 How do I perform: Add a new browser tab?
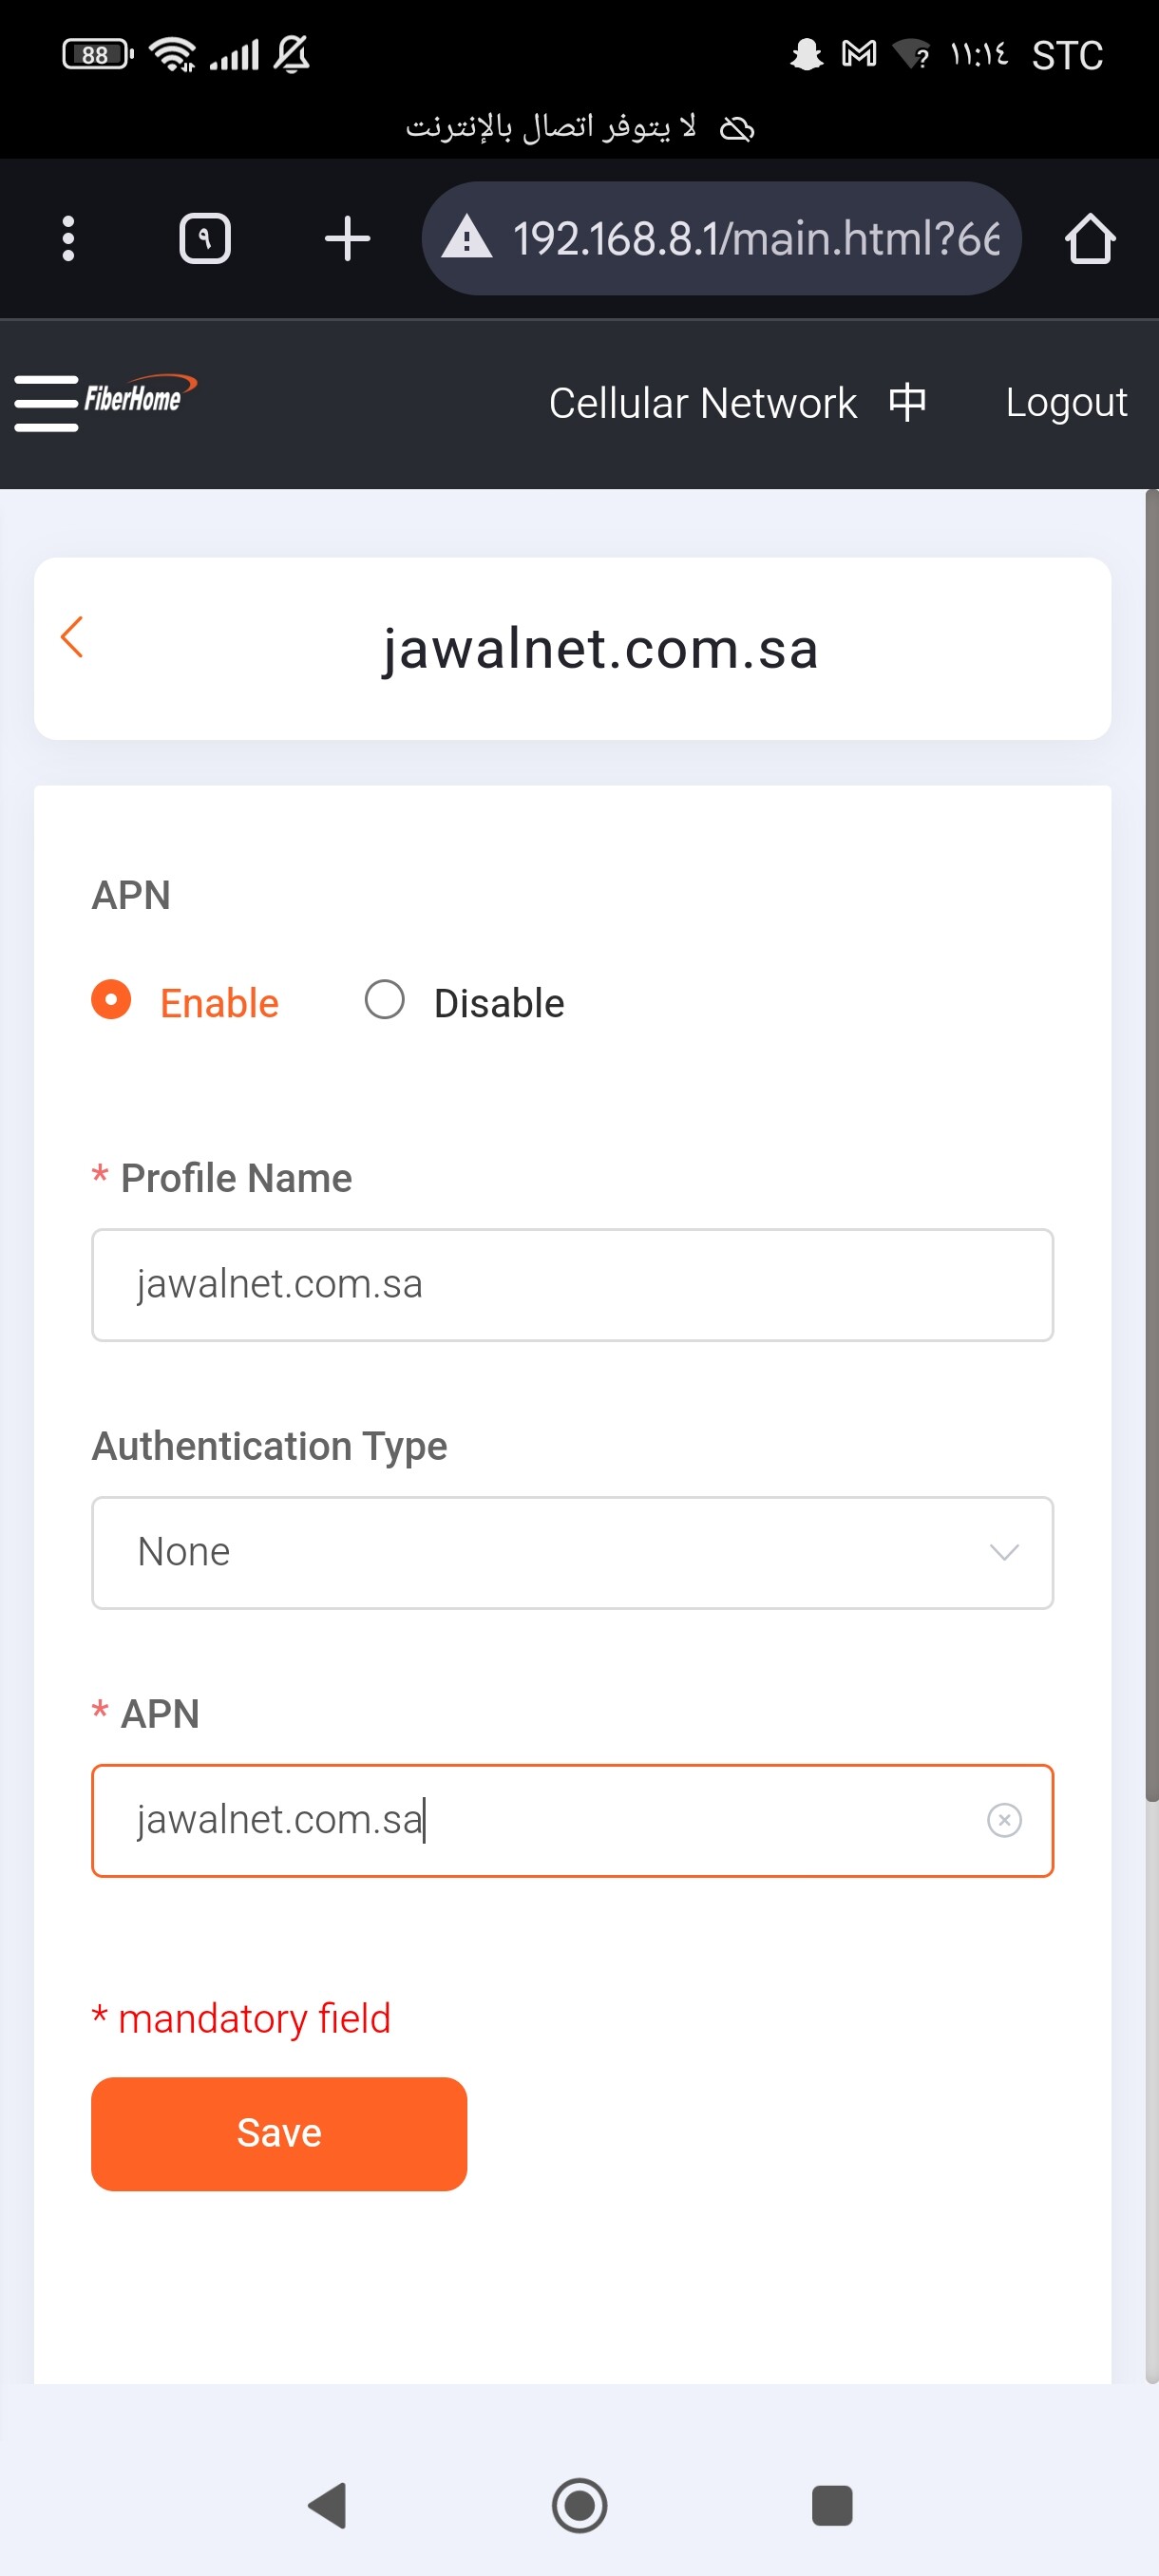[347, 239]
